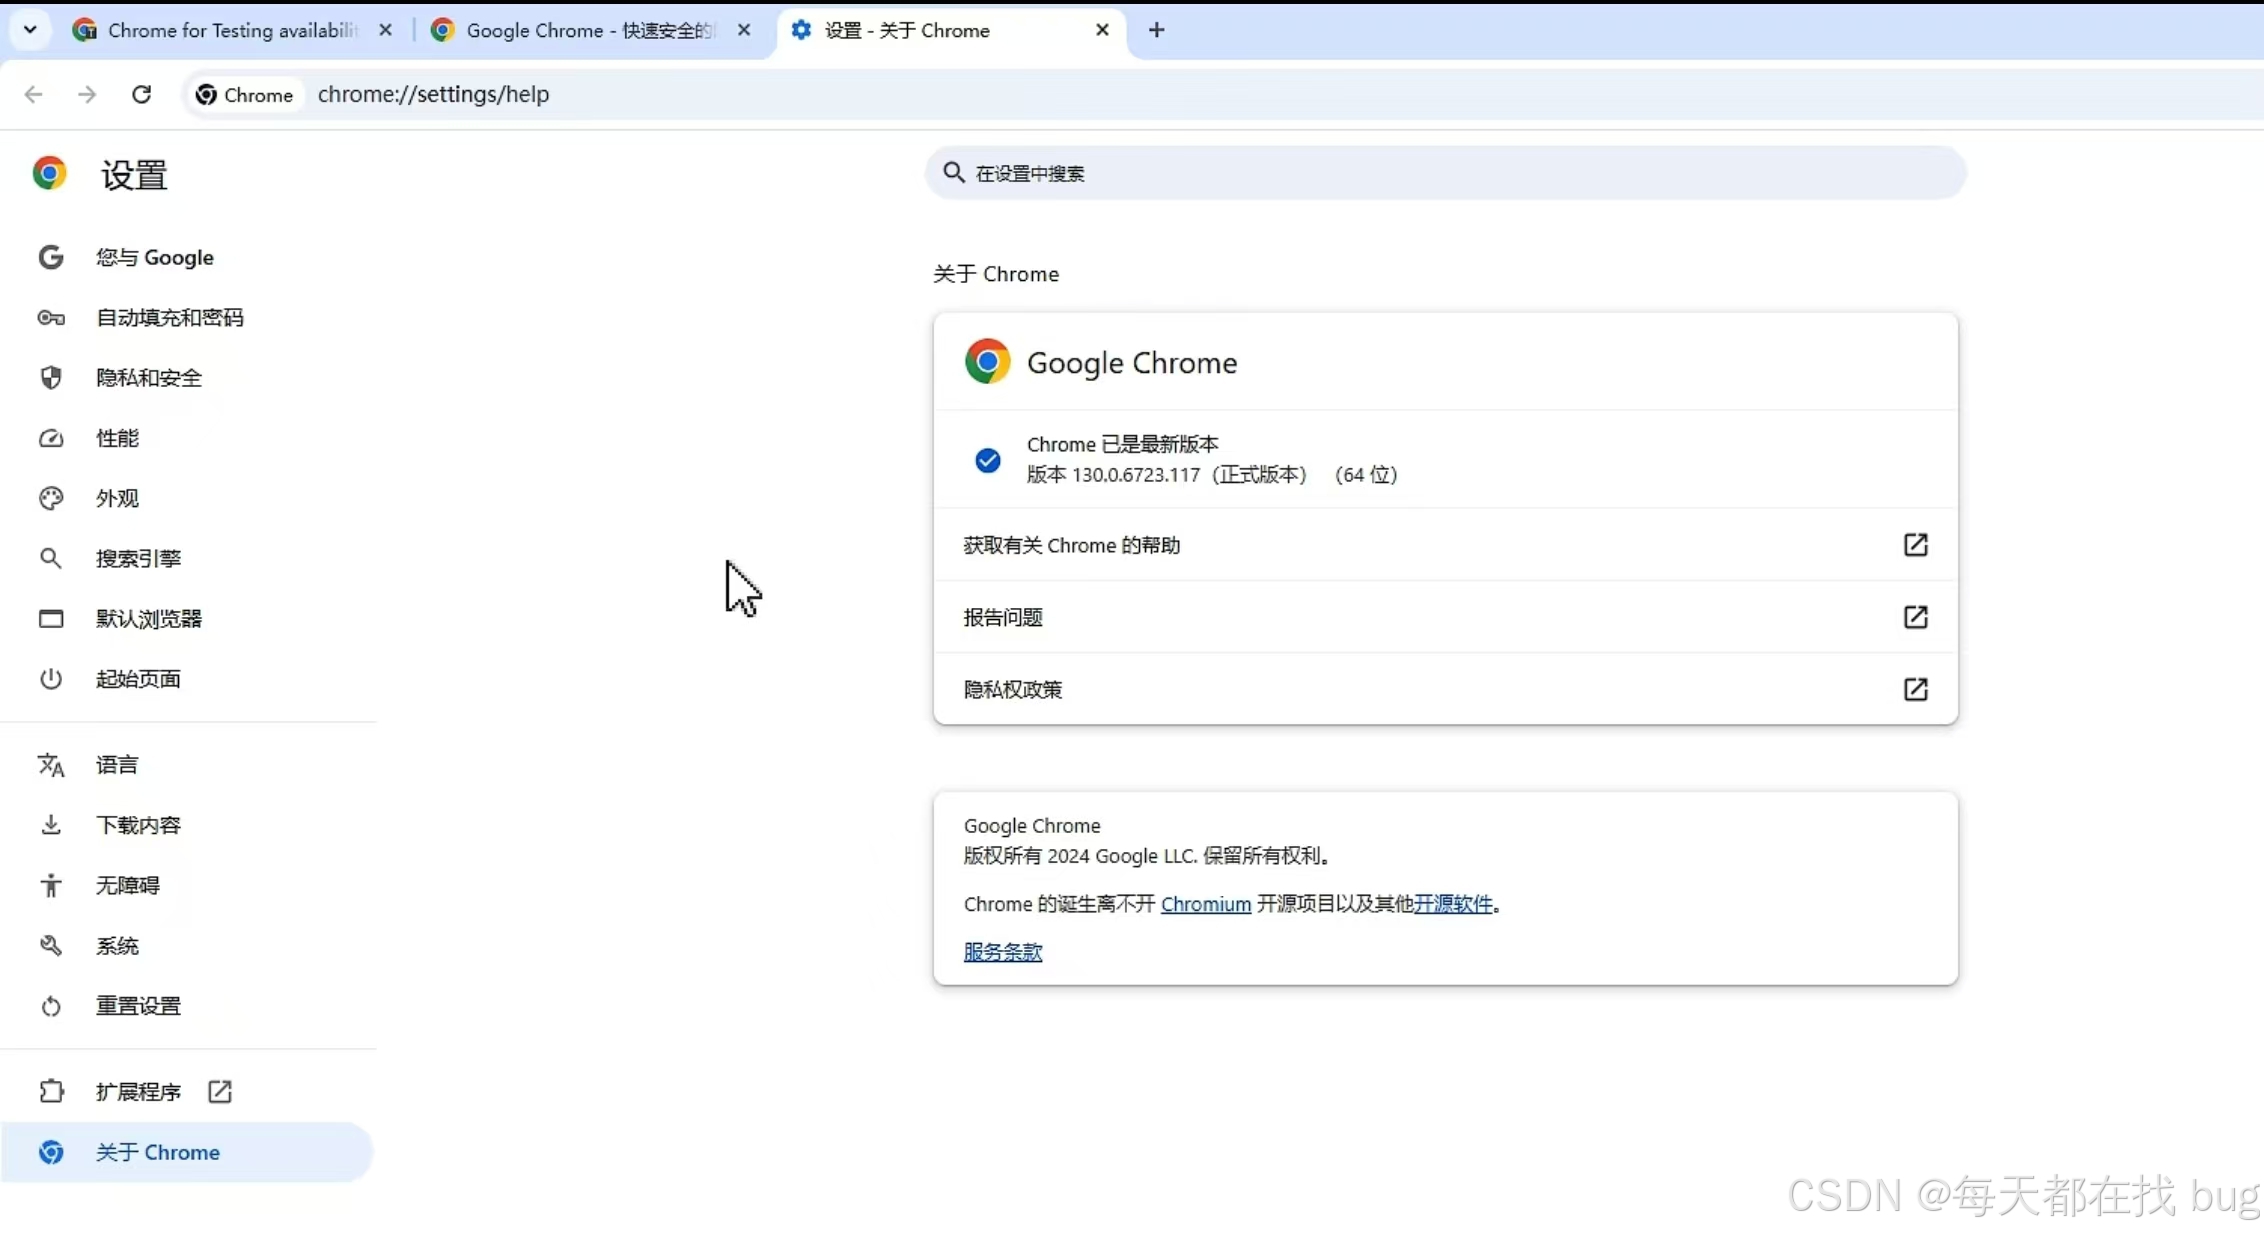Open 报告问题 row
The height and width of the screenshot is (1234, 2264).
pyautogui.click(x=1445, y=617)
